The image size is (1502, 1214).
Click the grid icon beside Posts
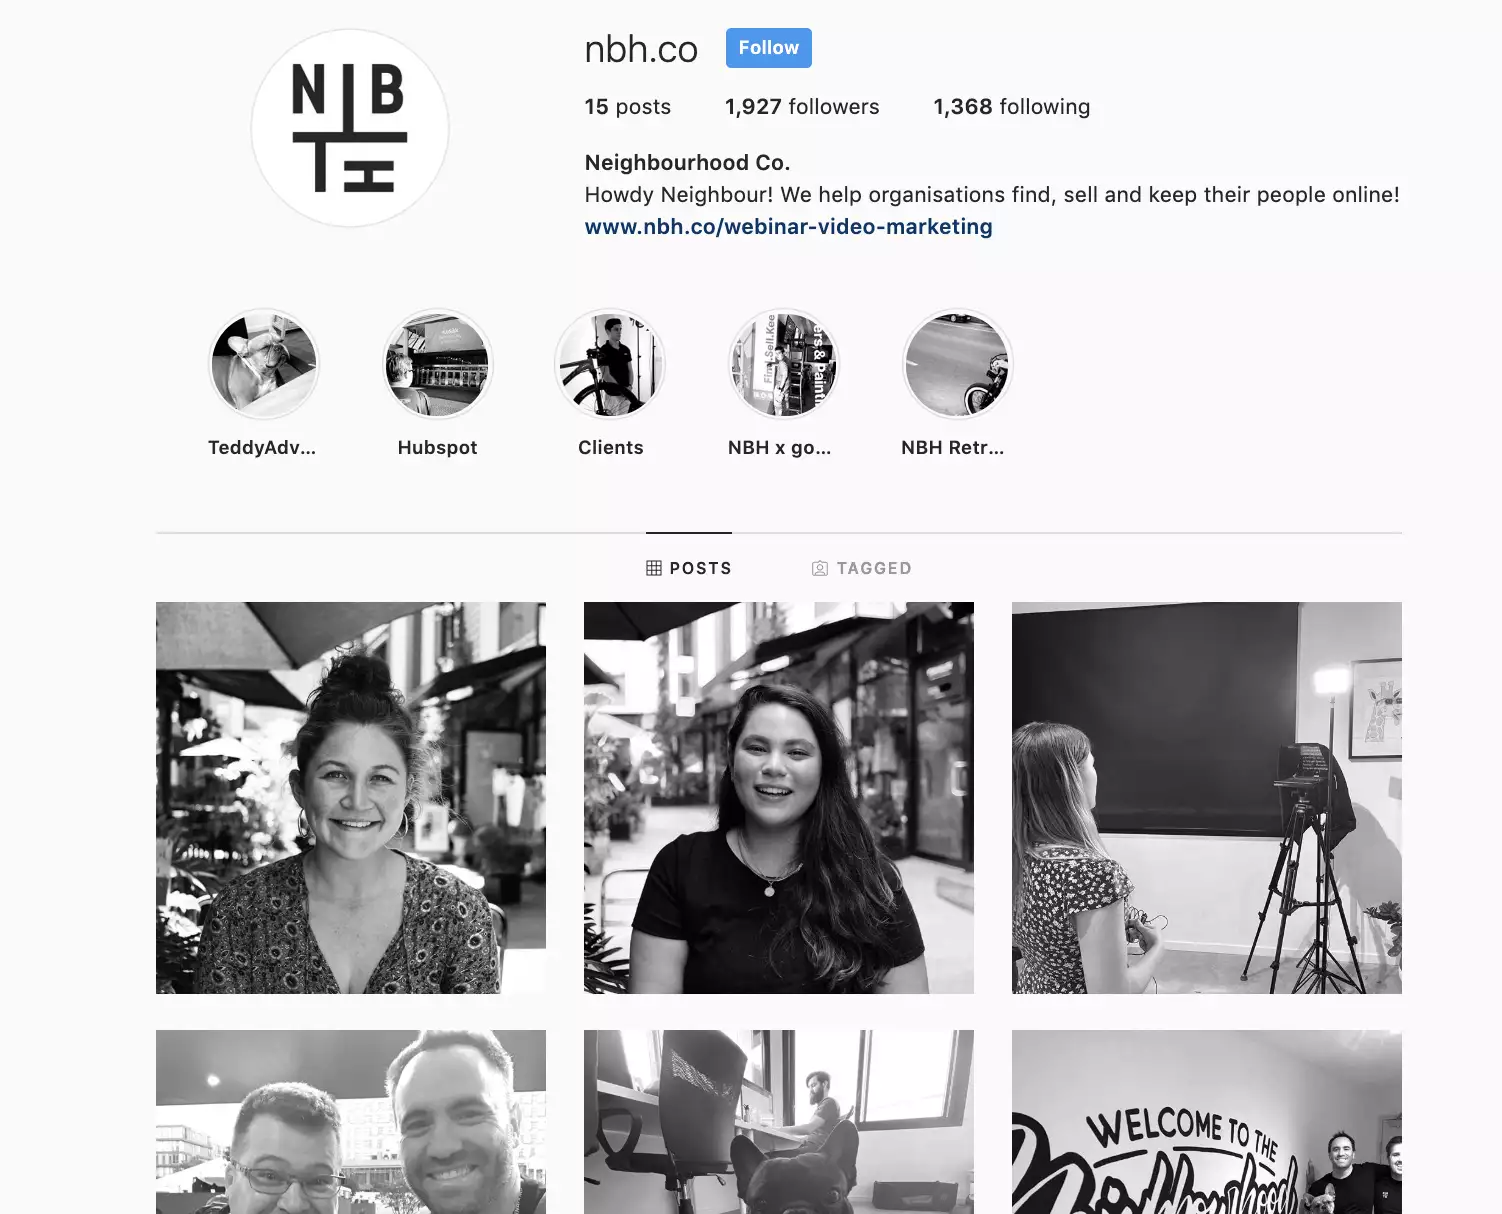654,568
